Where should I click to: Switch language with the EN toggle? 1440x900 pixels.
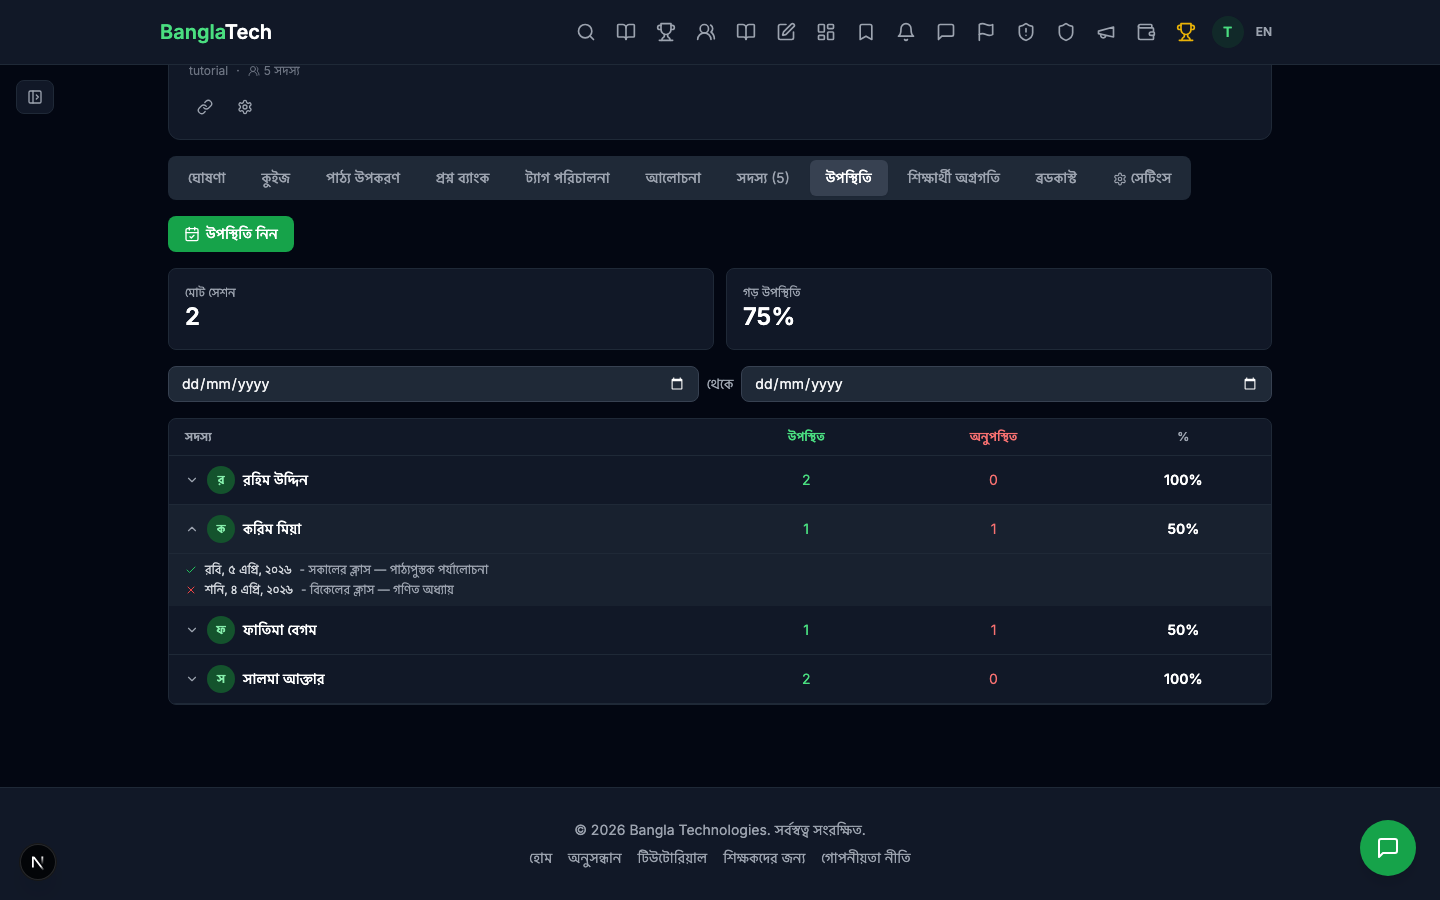(1264, 32)
